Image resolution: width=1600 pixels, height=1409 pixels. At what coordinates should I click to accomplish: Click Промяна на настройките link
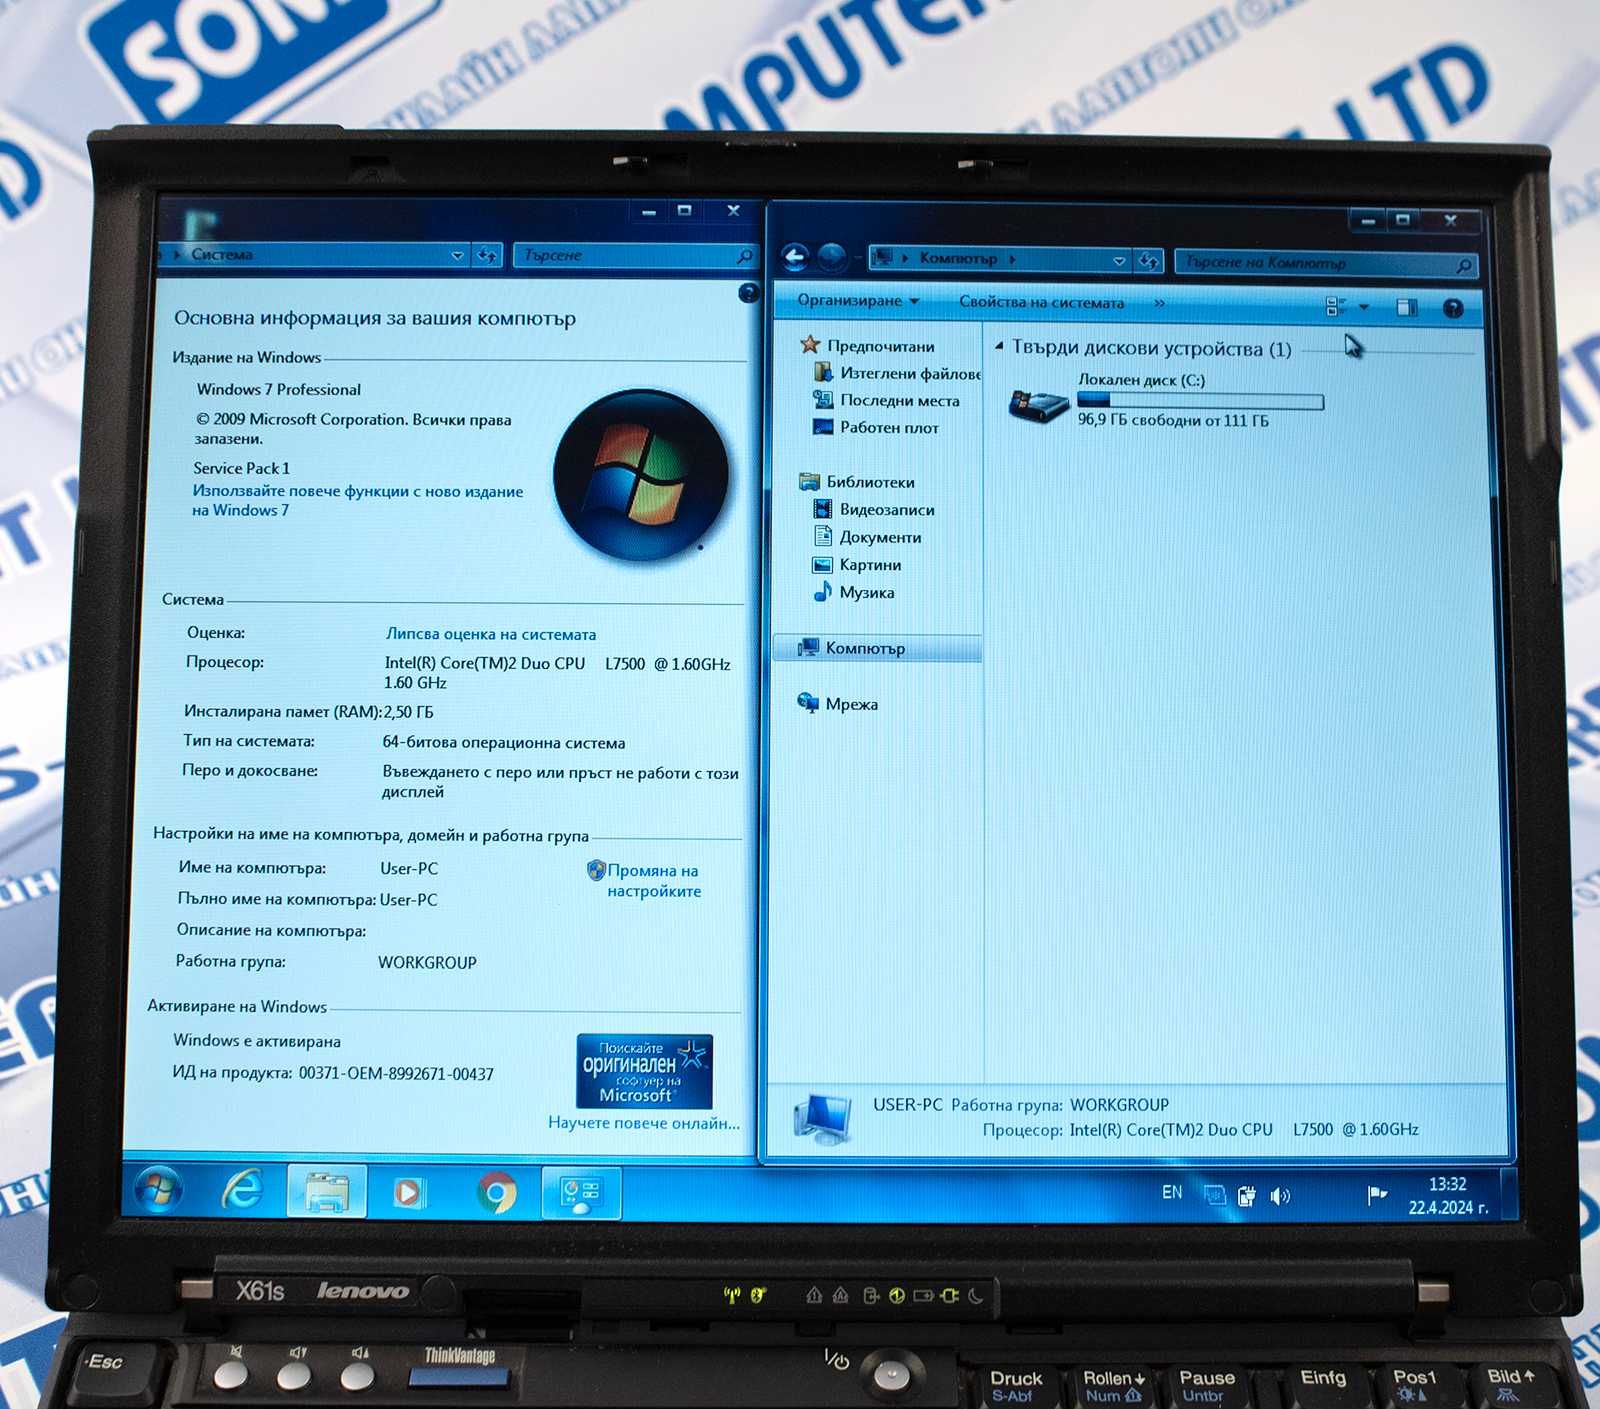point(653,881)
